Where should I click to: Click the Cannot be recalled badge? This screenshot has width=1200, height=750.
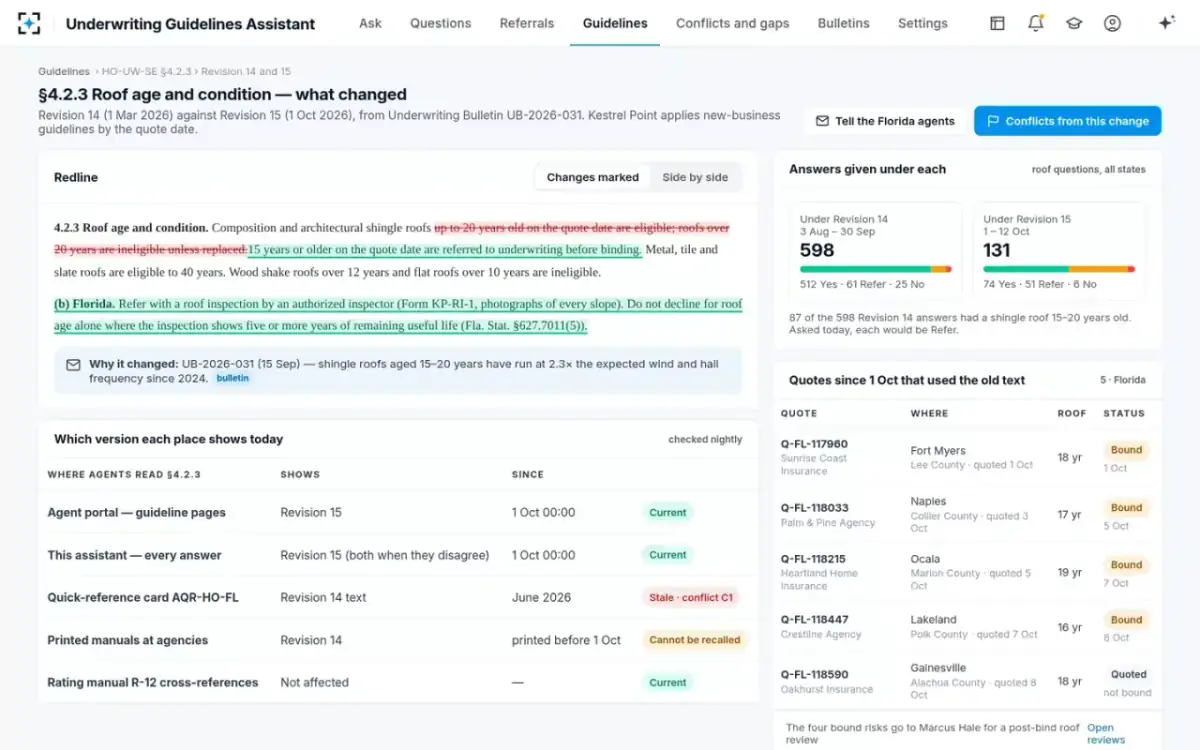695,640
